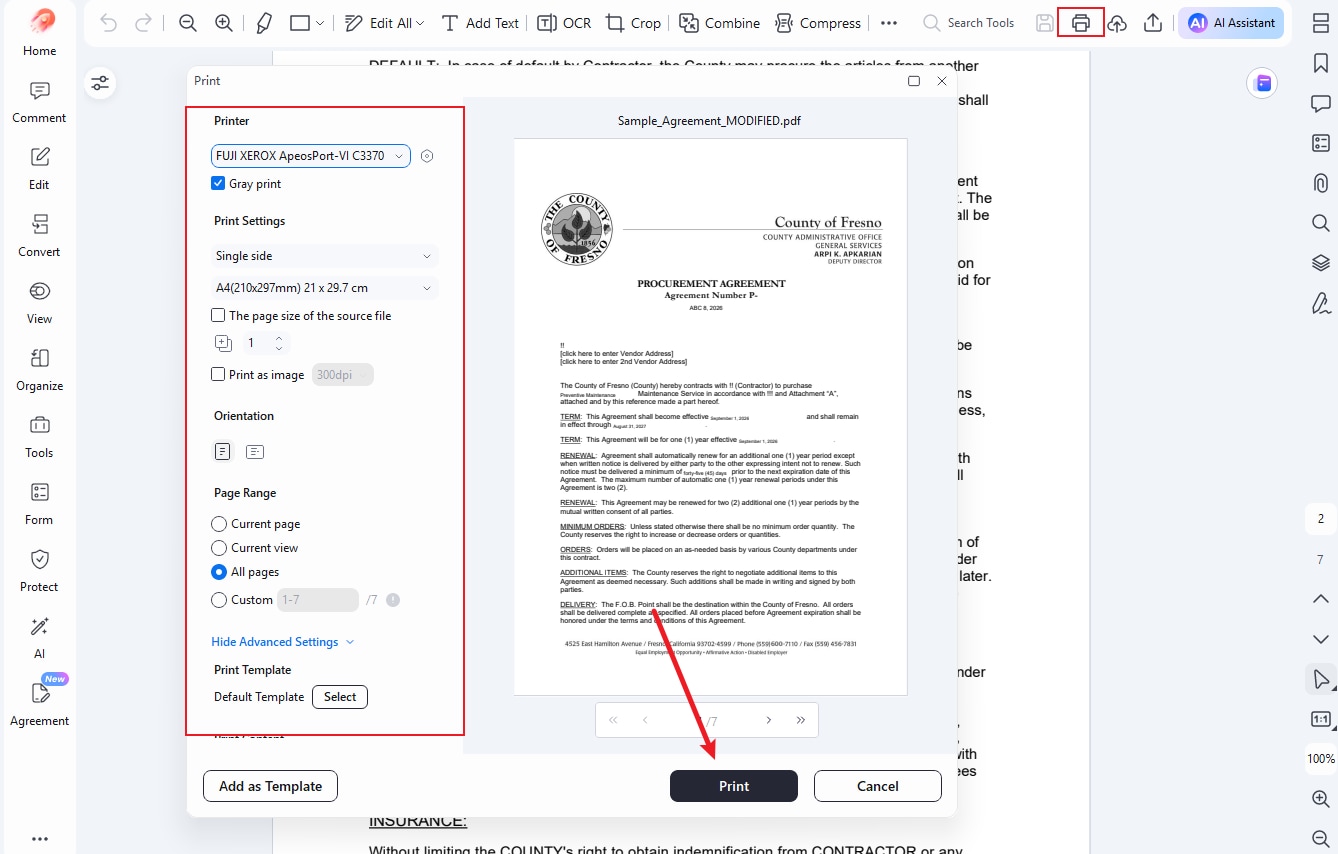Select portrait orientation icon

tap(223, 452)
